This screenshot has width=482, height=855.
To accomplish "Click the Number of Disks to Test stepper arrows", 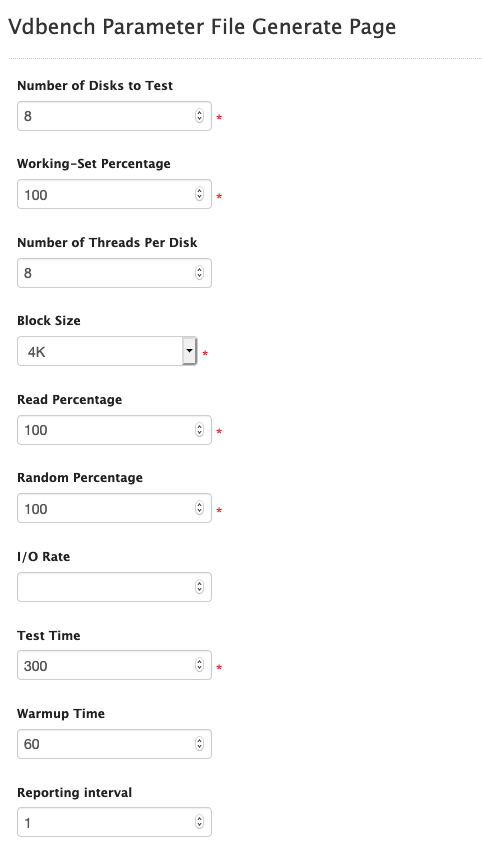I will (x=200, y=116).
